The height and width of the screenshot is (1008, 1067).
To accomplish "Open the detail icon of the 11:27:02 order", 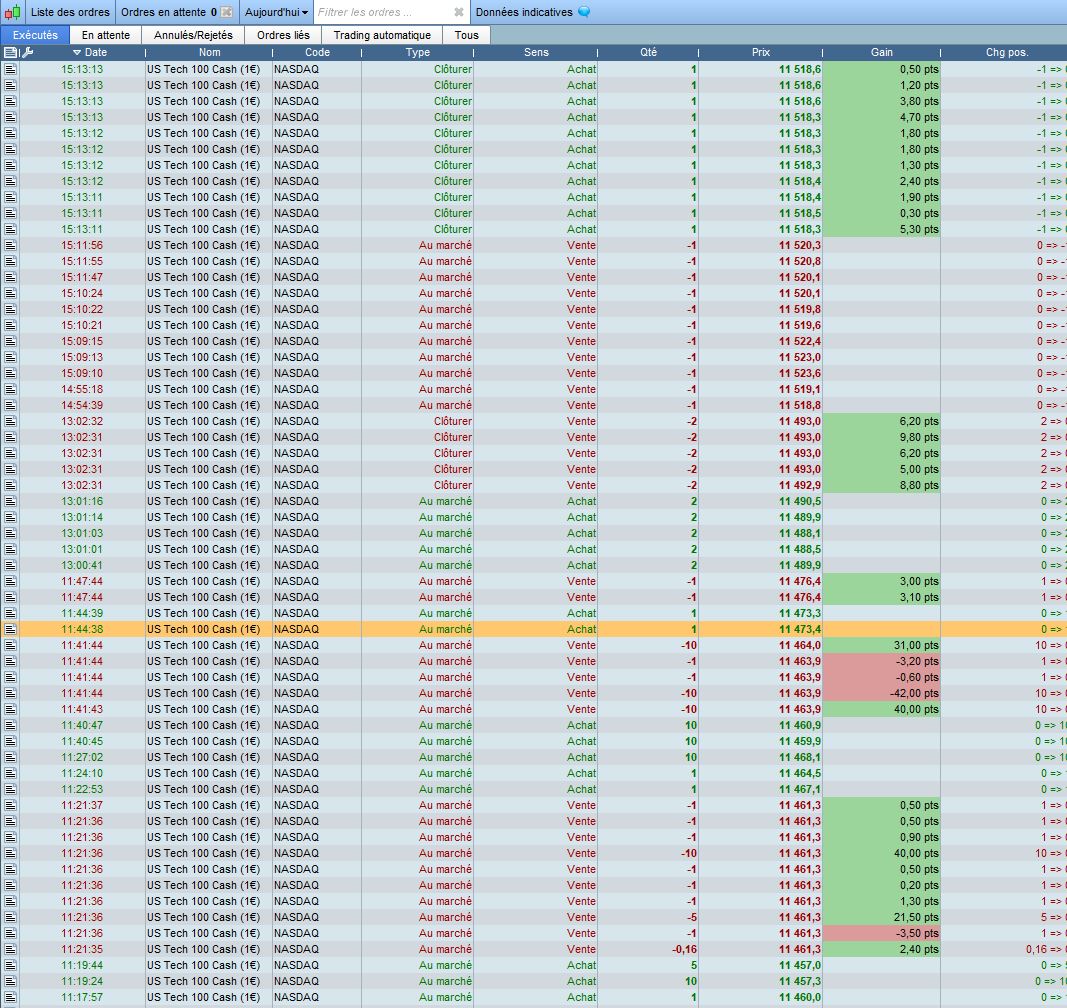I will (x=10, y=757).
